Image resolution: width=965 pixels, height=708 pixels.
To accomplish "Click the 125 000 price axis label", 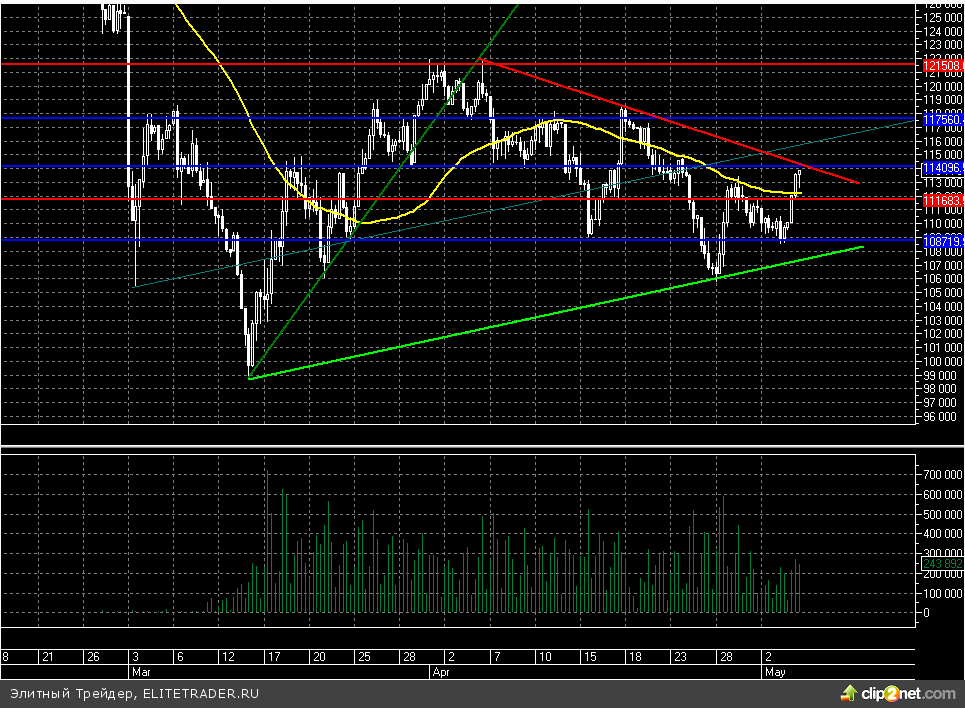I will click(x=942, y=17).
